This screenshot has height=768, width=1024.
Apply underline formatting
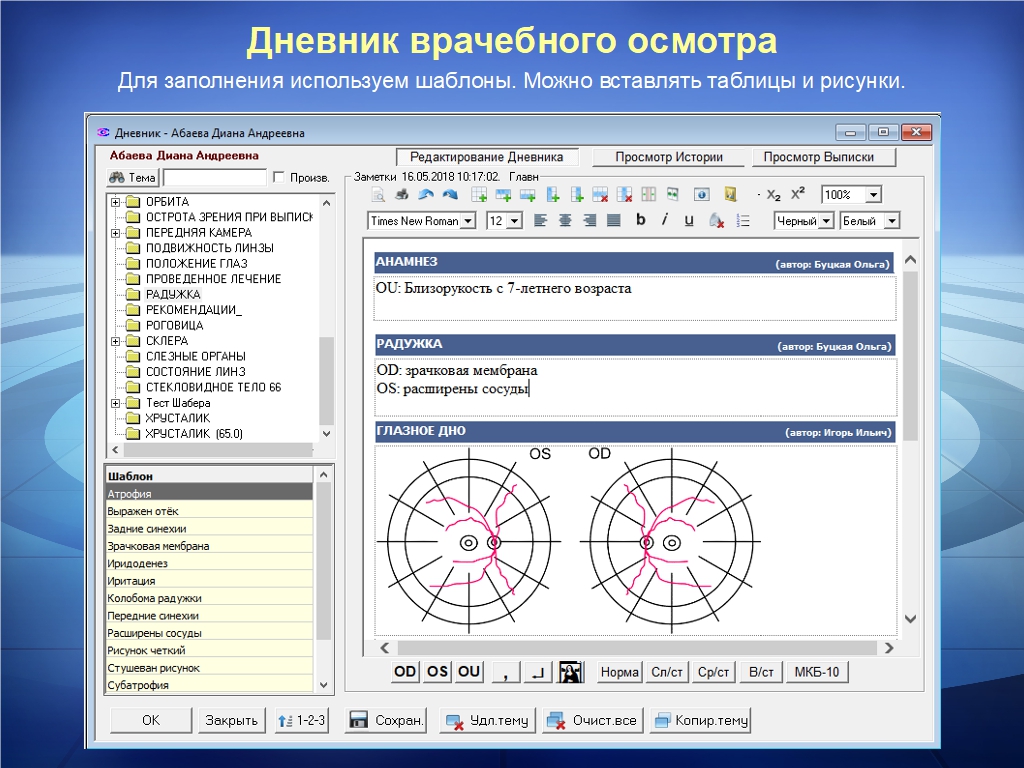click(689, 220)
